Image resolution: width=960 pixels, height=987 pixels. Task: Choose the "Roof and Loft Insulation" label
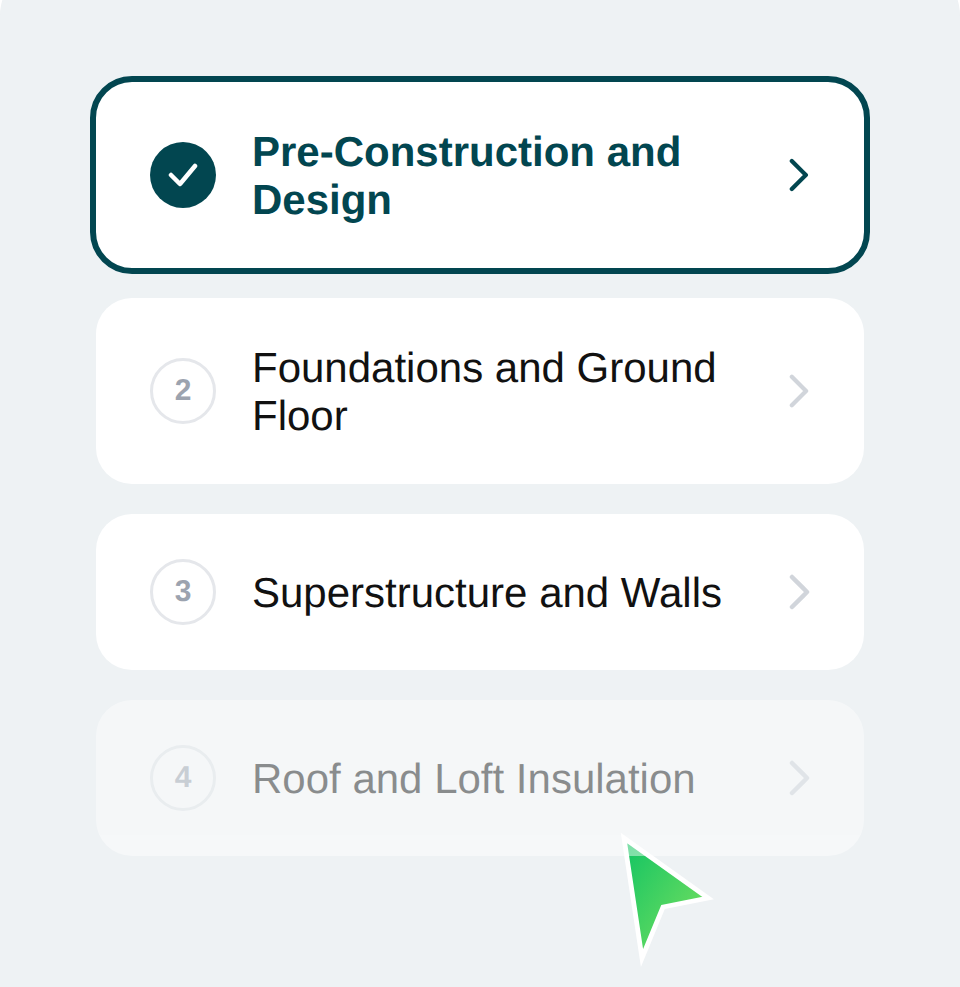(x=473, y=779)
